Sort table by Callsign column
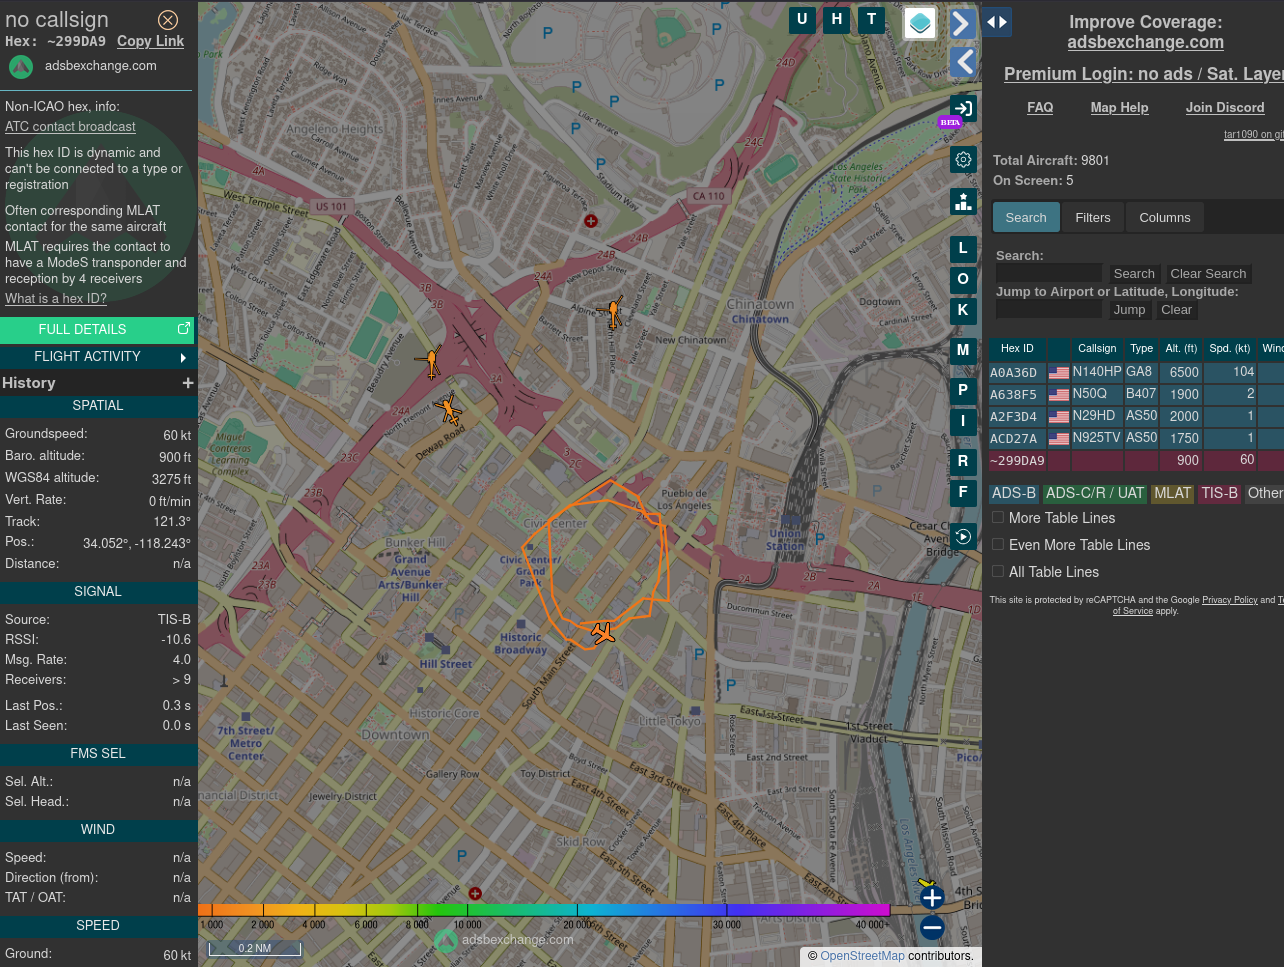This screenshot has width=1284, height=967. [x=1097, y=348]
